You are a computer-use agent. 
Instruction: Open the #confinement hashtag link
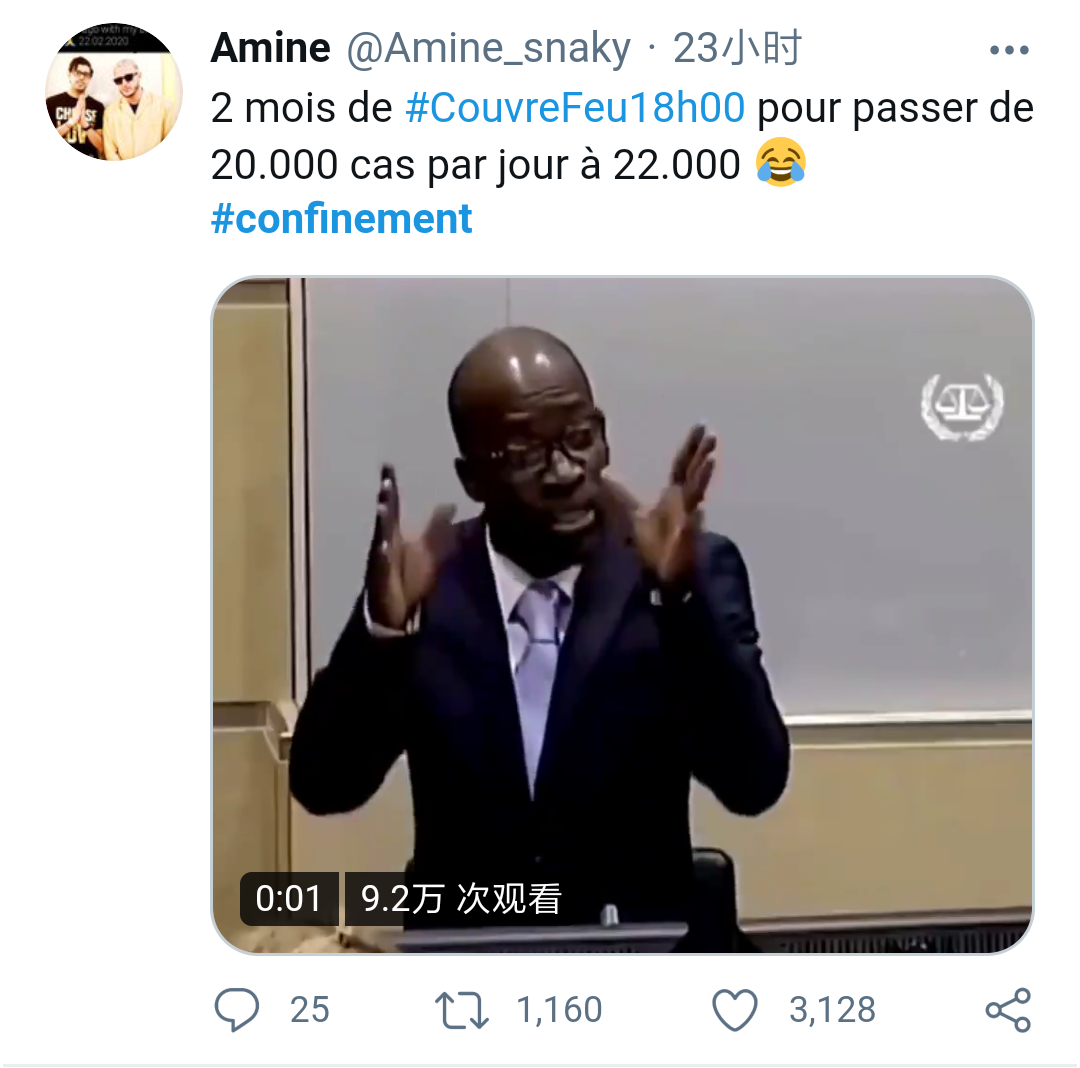(x=342, y=219)
